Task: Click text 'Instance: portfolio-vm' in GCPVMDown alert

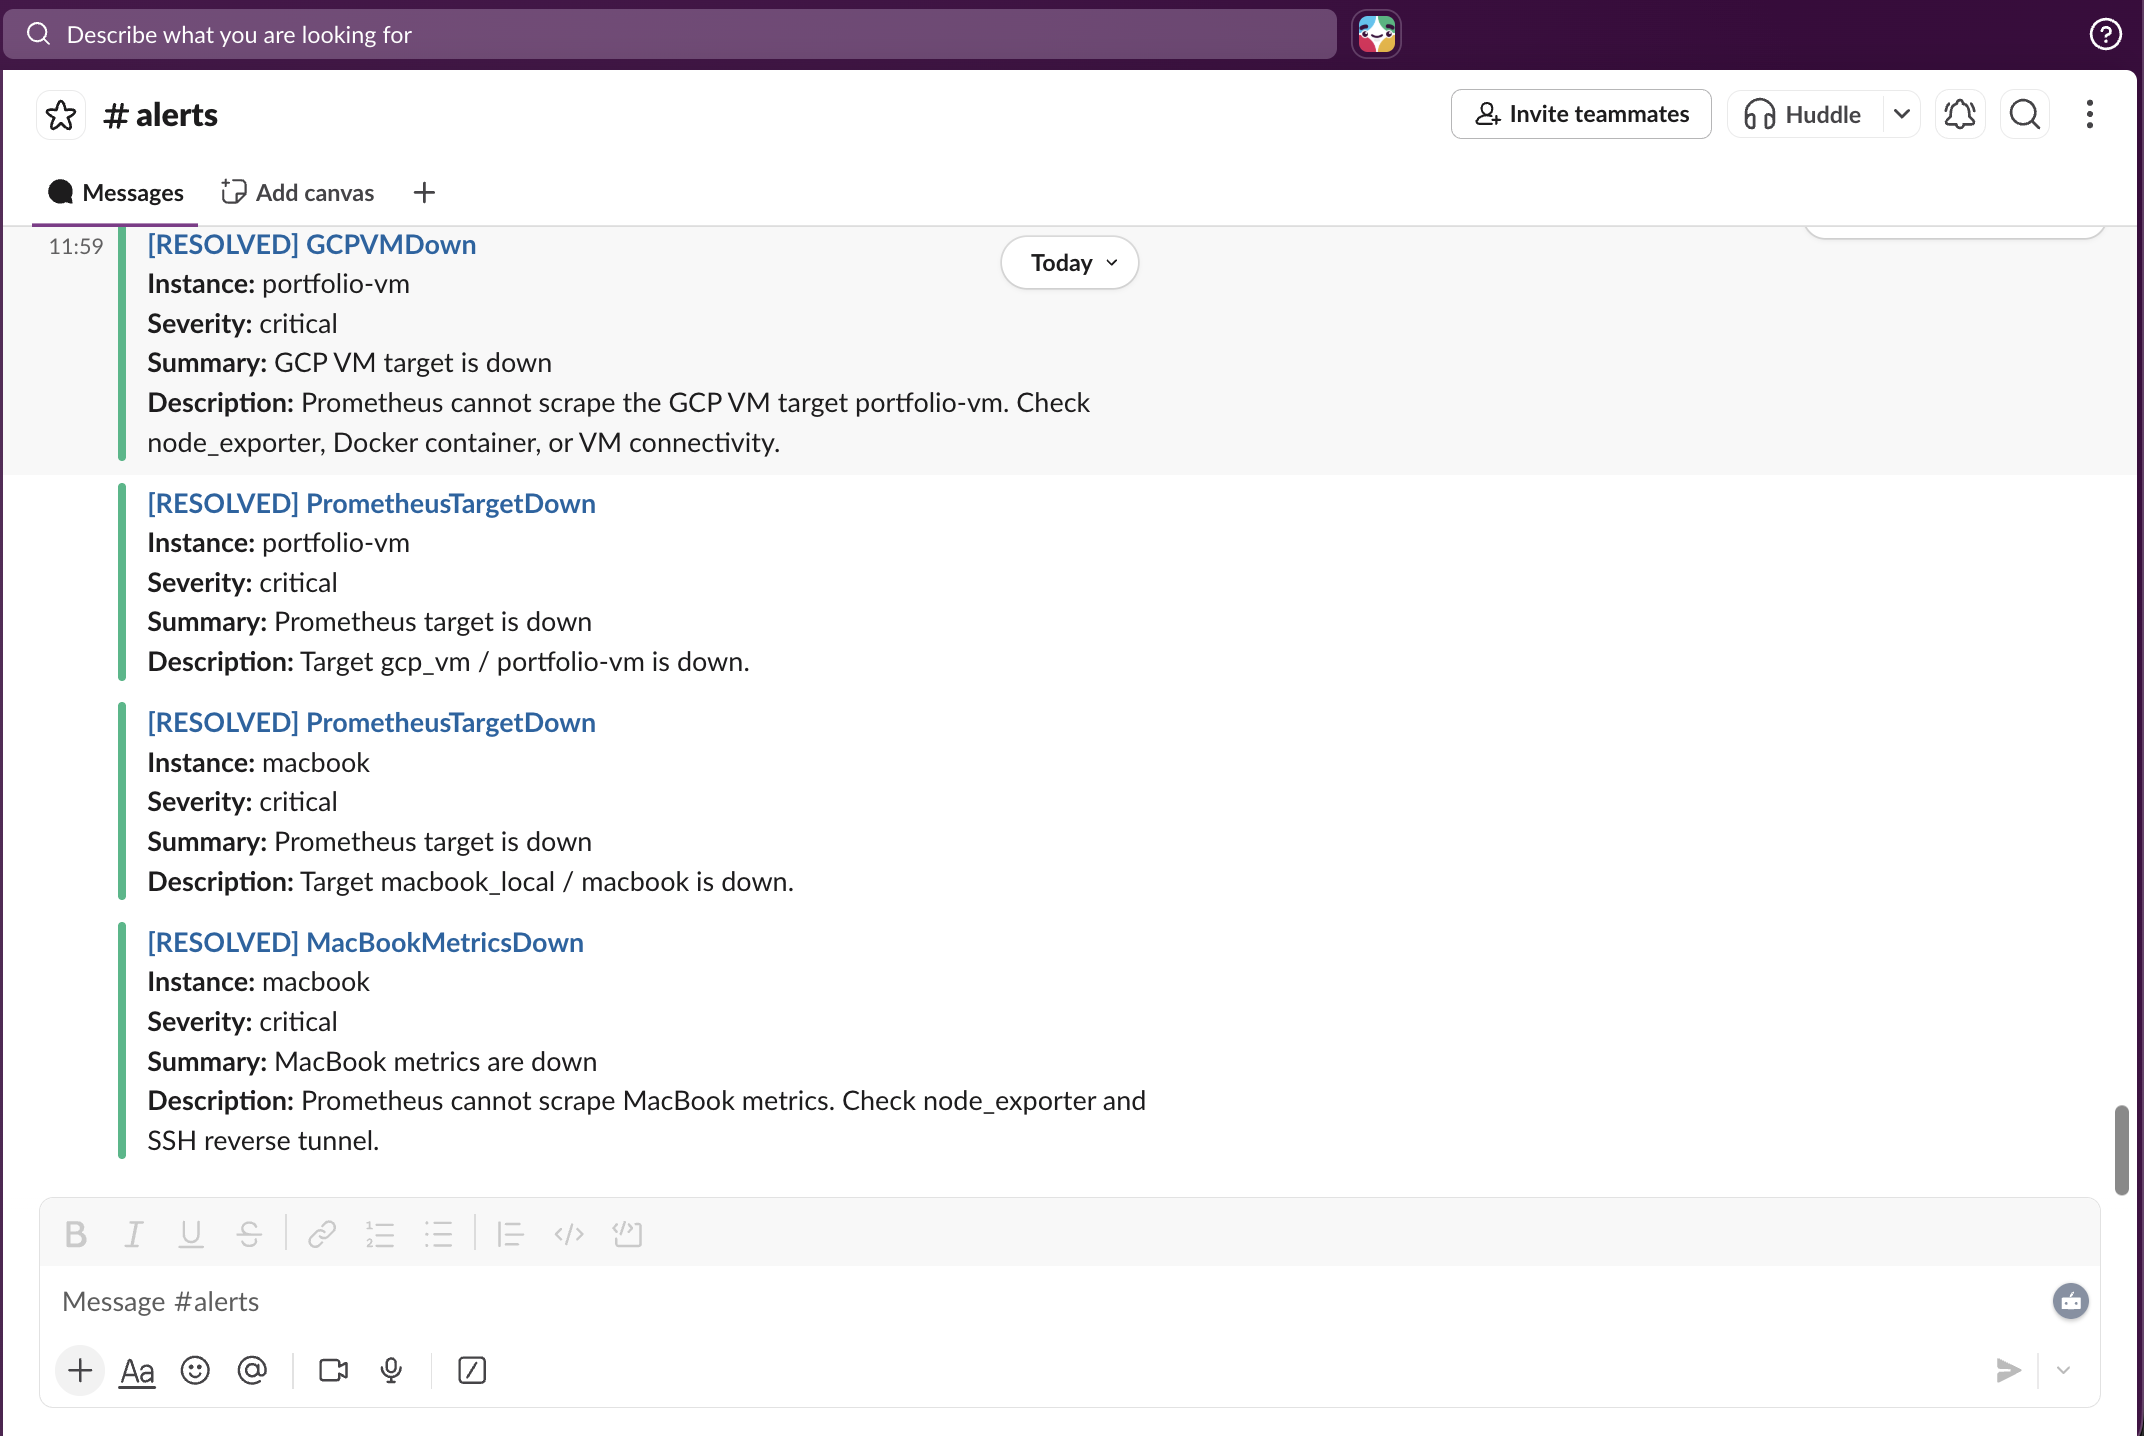Action: click(278, 284)
